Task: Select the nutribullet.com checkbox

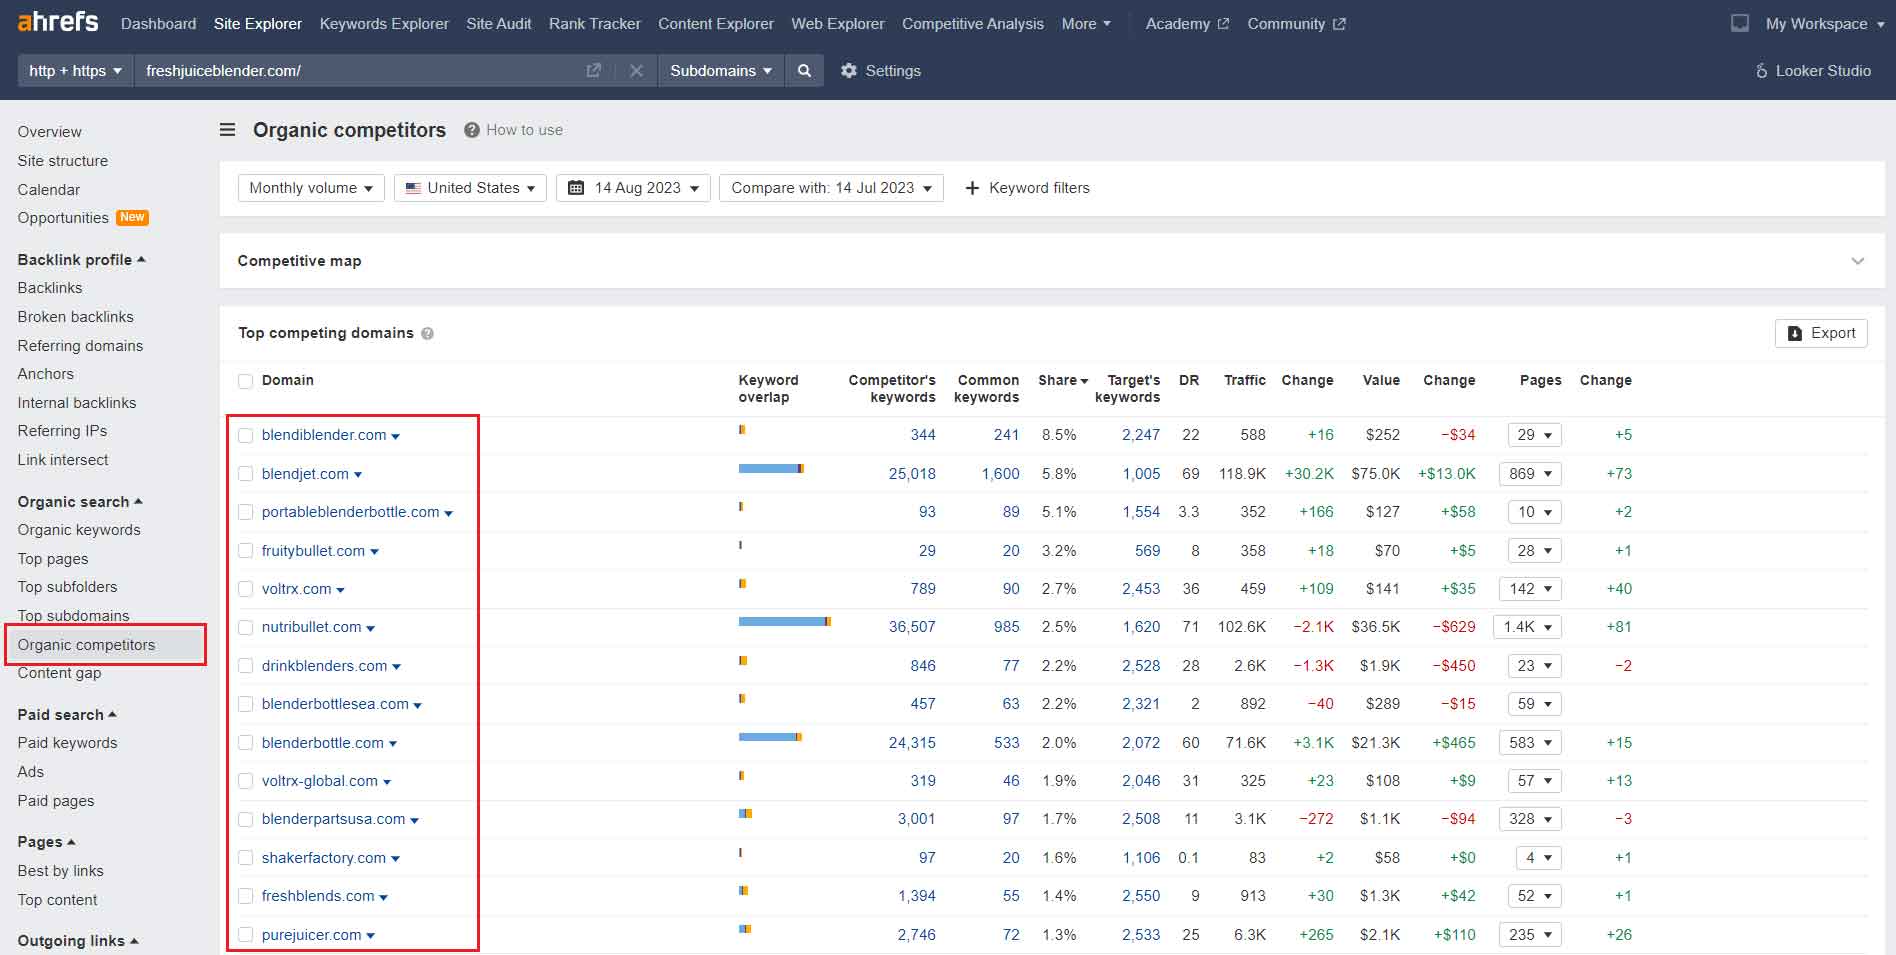Action: tap(245, 628)
